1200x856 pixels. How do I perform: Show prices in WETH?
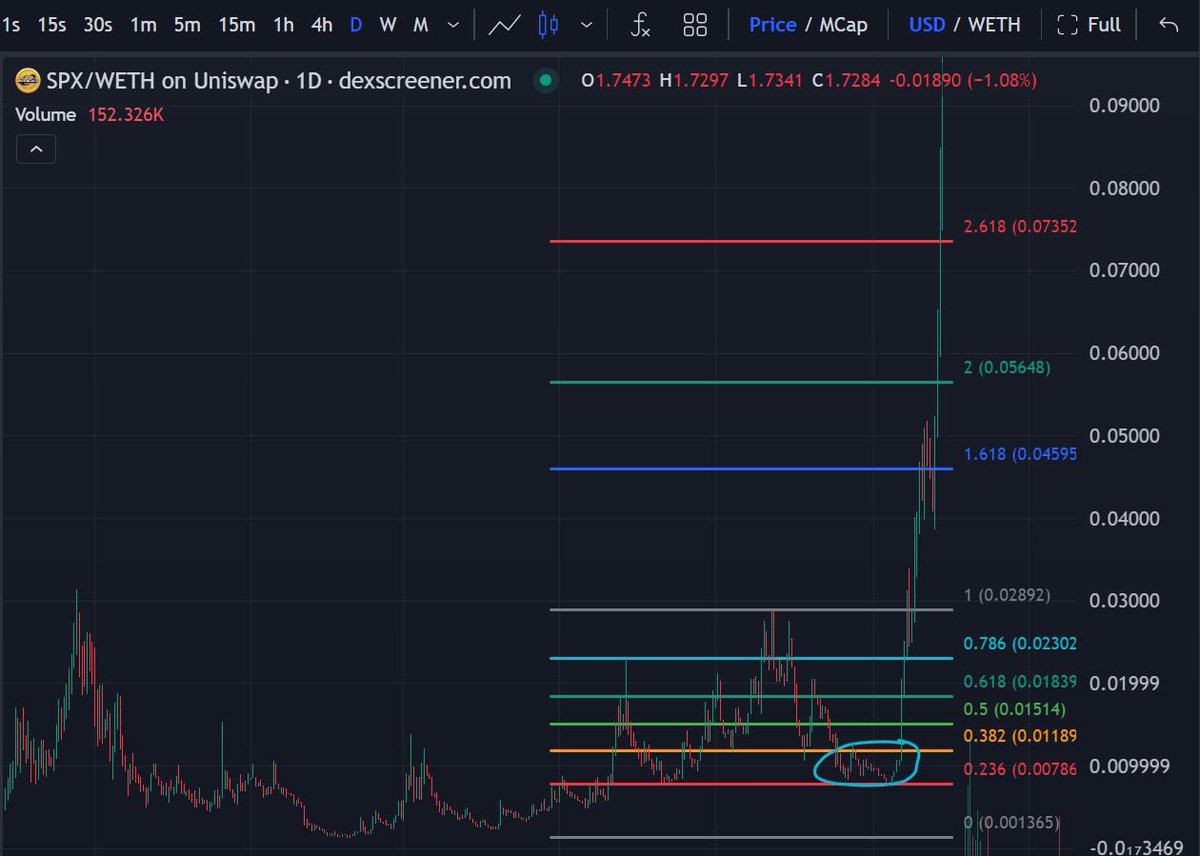(x=994, y=24)
